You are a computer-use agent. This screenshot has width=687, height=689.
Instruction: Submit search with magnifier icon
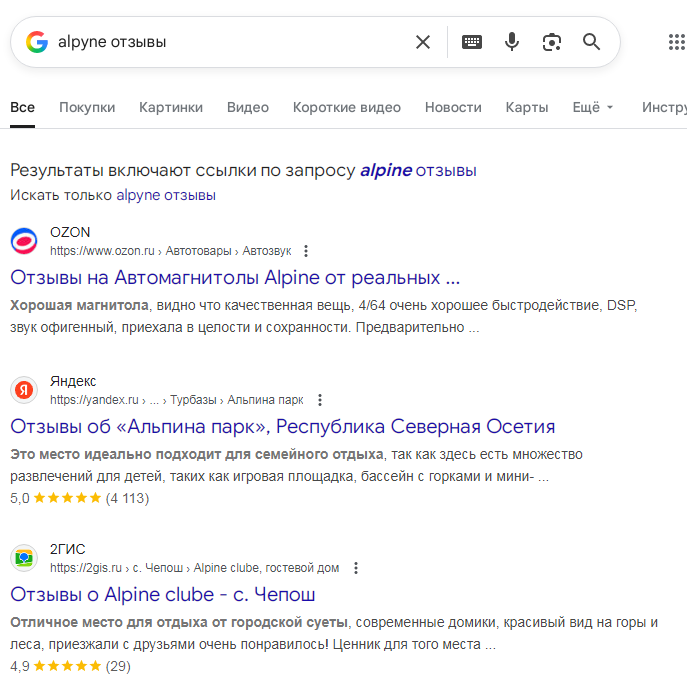coord(591,42)
